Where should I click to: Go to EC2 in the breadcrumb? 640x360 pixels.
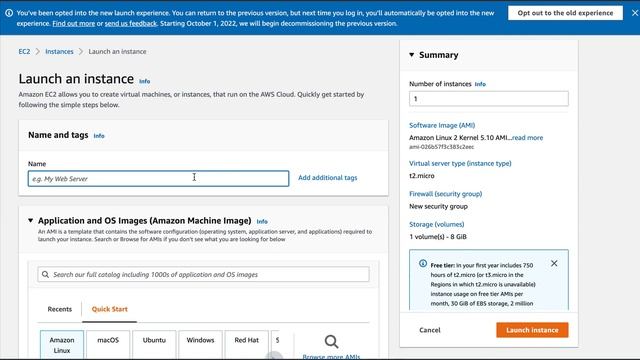tap(24, 51)
